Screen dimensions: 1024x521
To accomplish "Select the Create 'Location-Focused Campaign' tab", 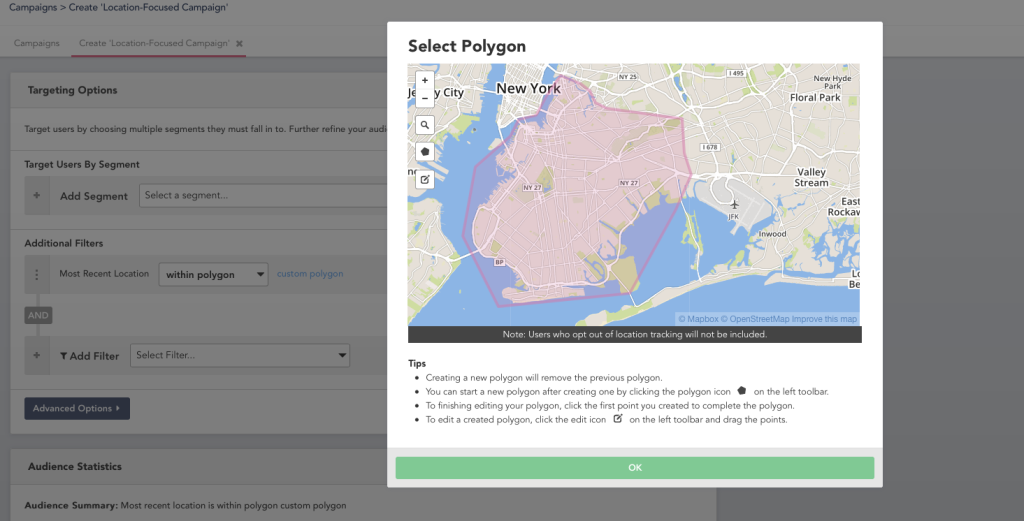I will click(x=154, y=44).
